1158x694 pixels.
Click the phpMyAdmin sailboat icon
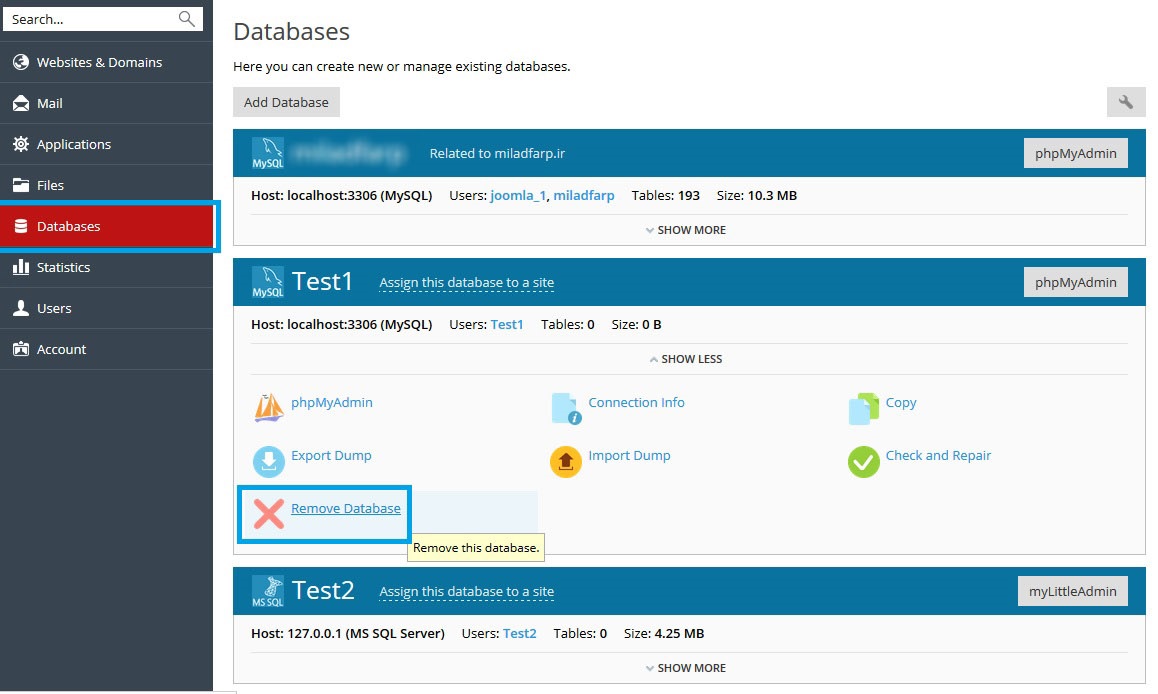269,407
